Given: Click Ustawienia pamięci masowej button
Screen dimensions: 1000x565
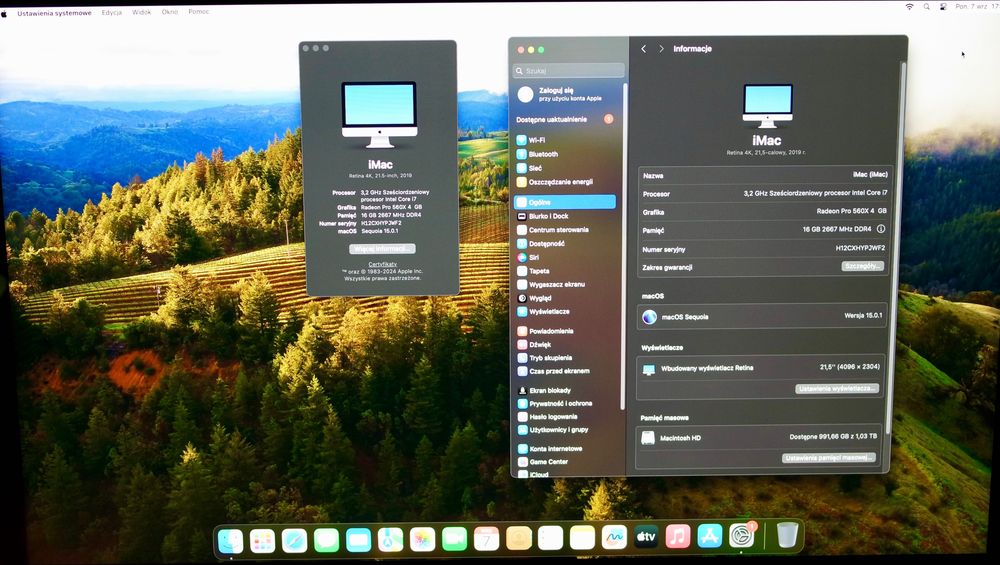Looking at the screenshot, I should (x=828, y=458).
